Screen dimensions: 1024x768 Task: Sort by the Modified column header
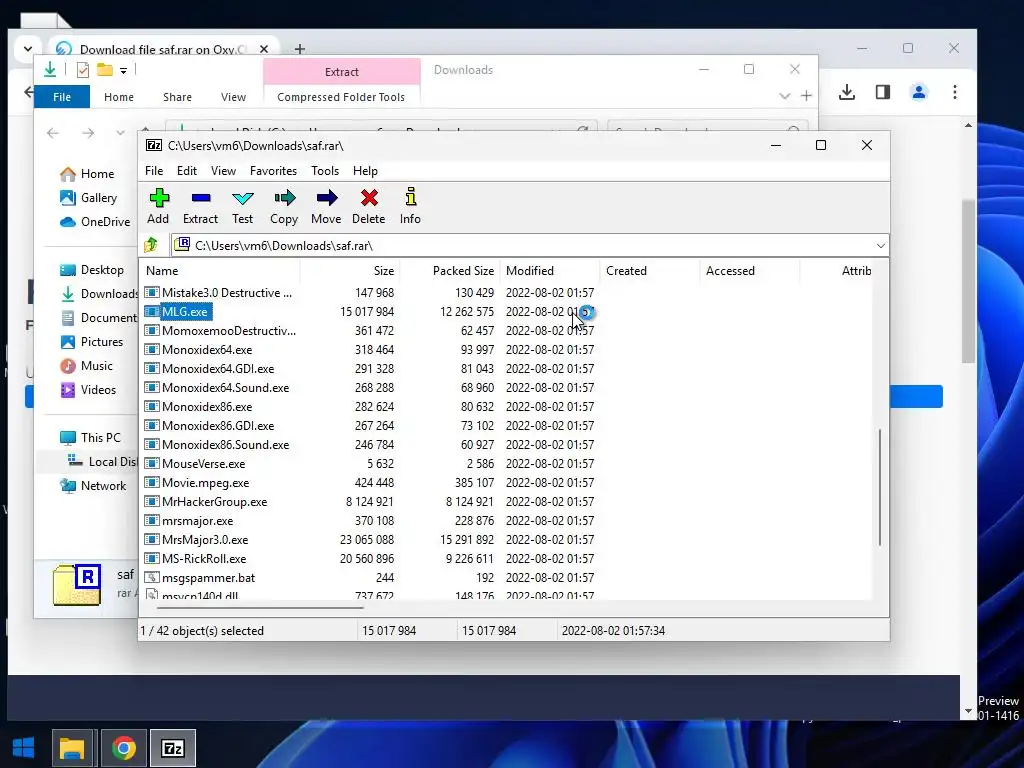point(550,270)
